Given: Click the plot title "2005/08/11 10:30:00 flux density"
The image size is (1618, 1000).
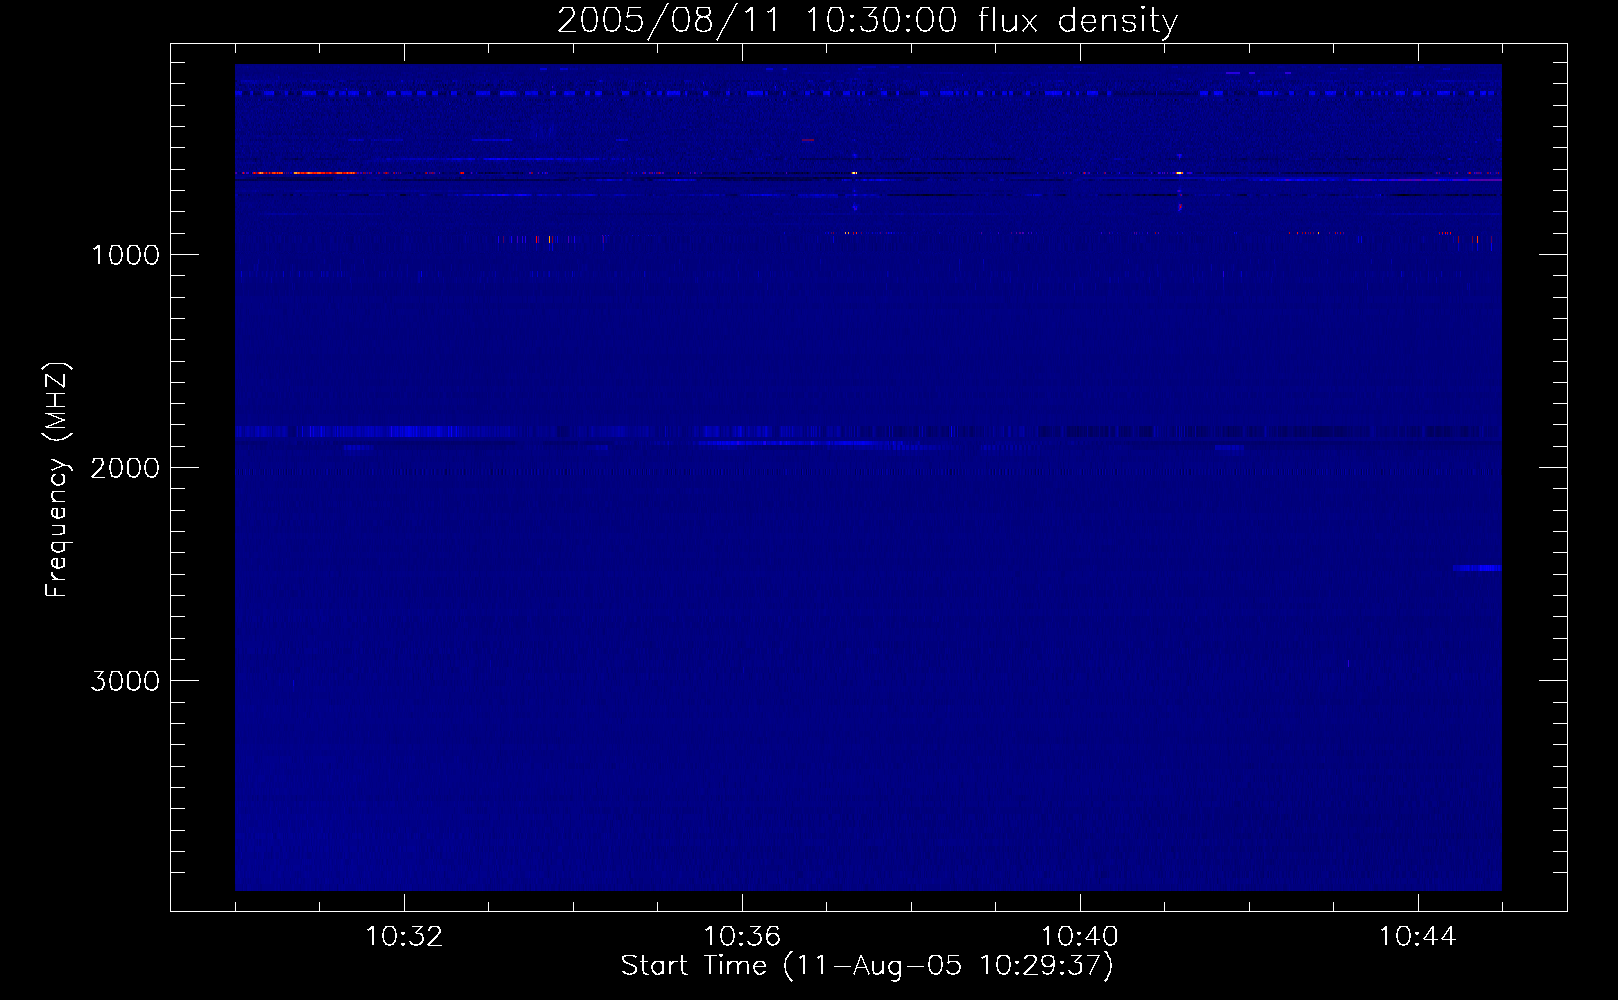Looking at the screenshot, I should 867,21.
